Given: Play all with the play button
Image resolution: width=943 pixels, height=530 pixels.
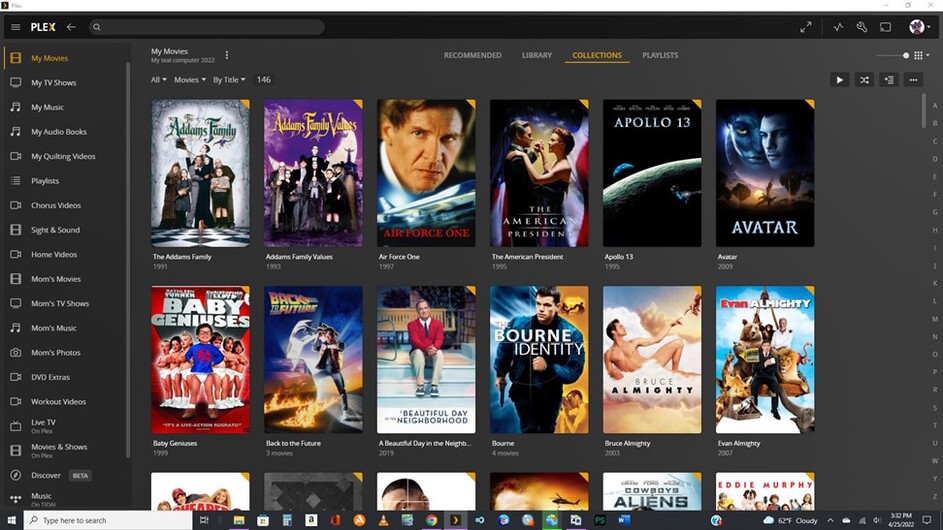Looking at the screenshot, I should pos(840,80).
